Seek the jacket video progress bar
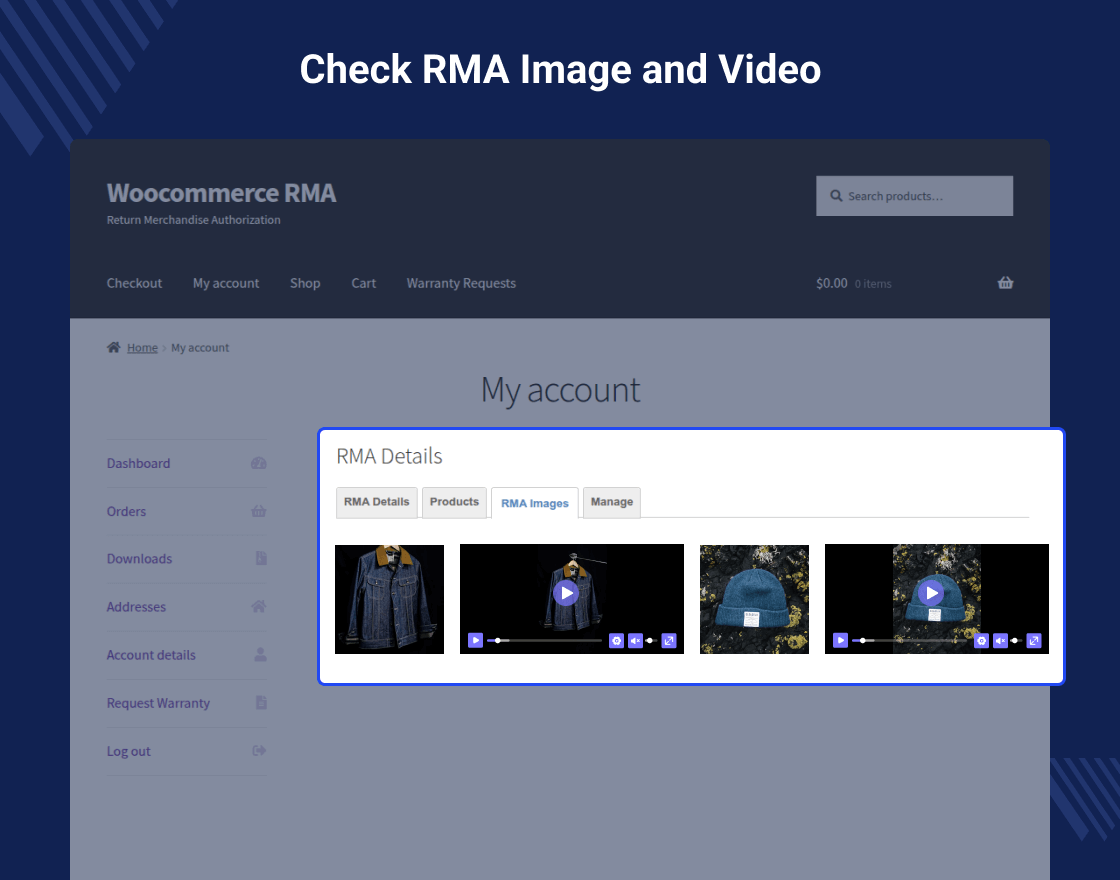The height and width of the screenshot is (880, 1120). (545, 641)
